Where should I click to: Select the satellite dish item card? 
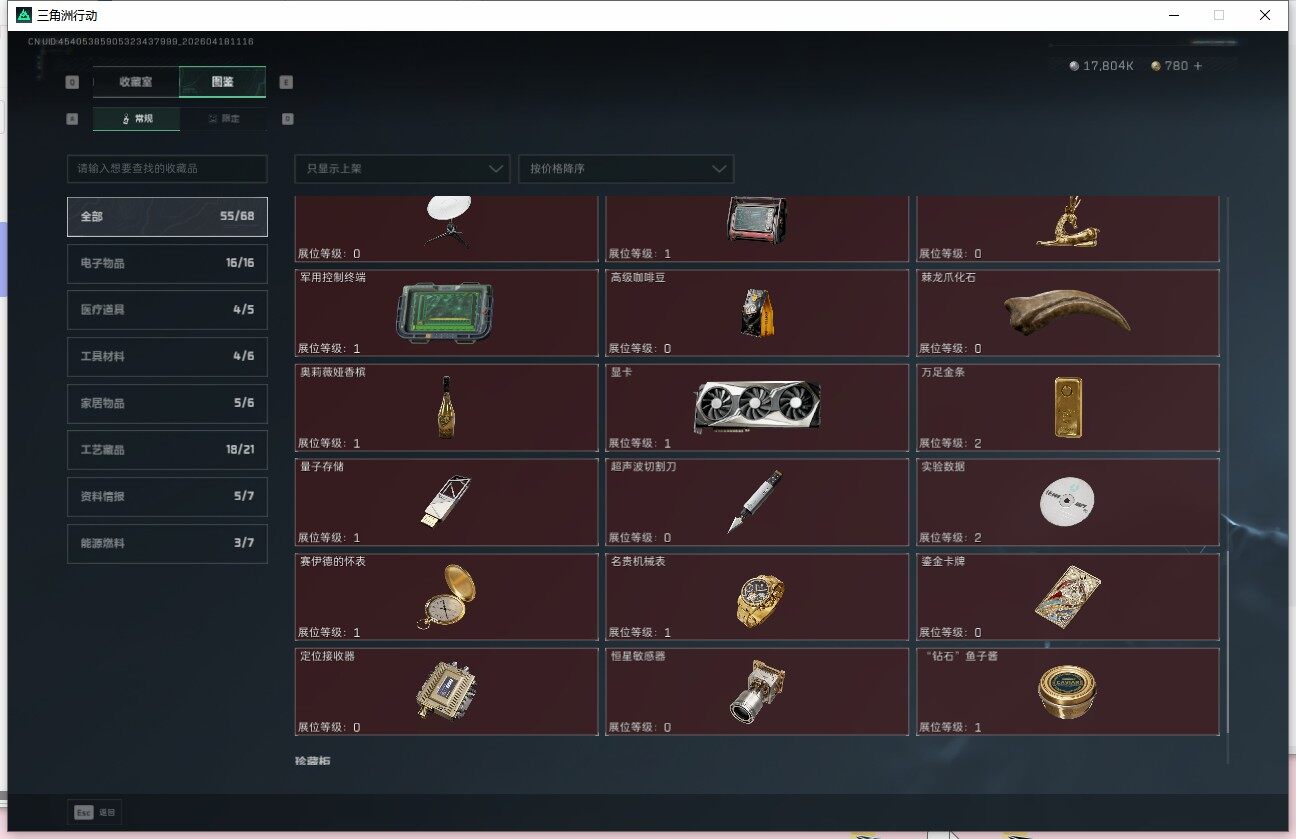coord(446,229)
